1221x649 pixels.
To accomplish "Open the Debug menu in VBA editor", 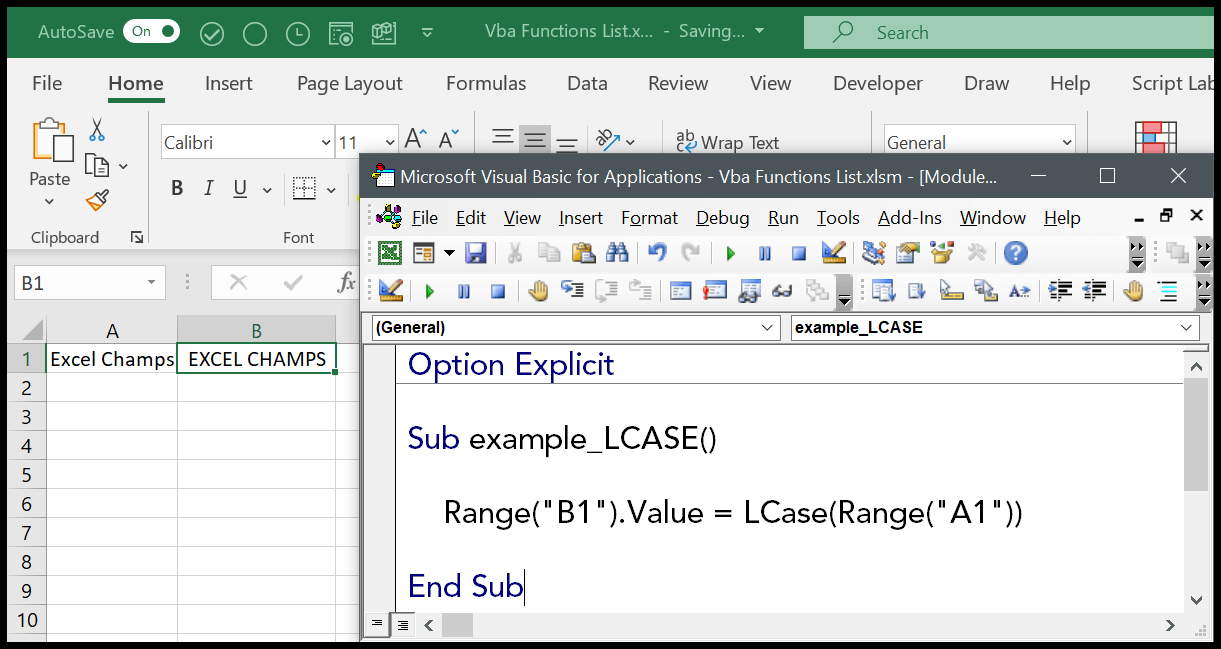I will (722, 218).
